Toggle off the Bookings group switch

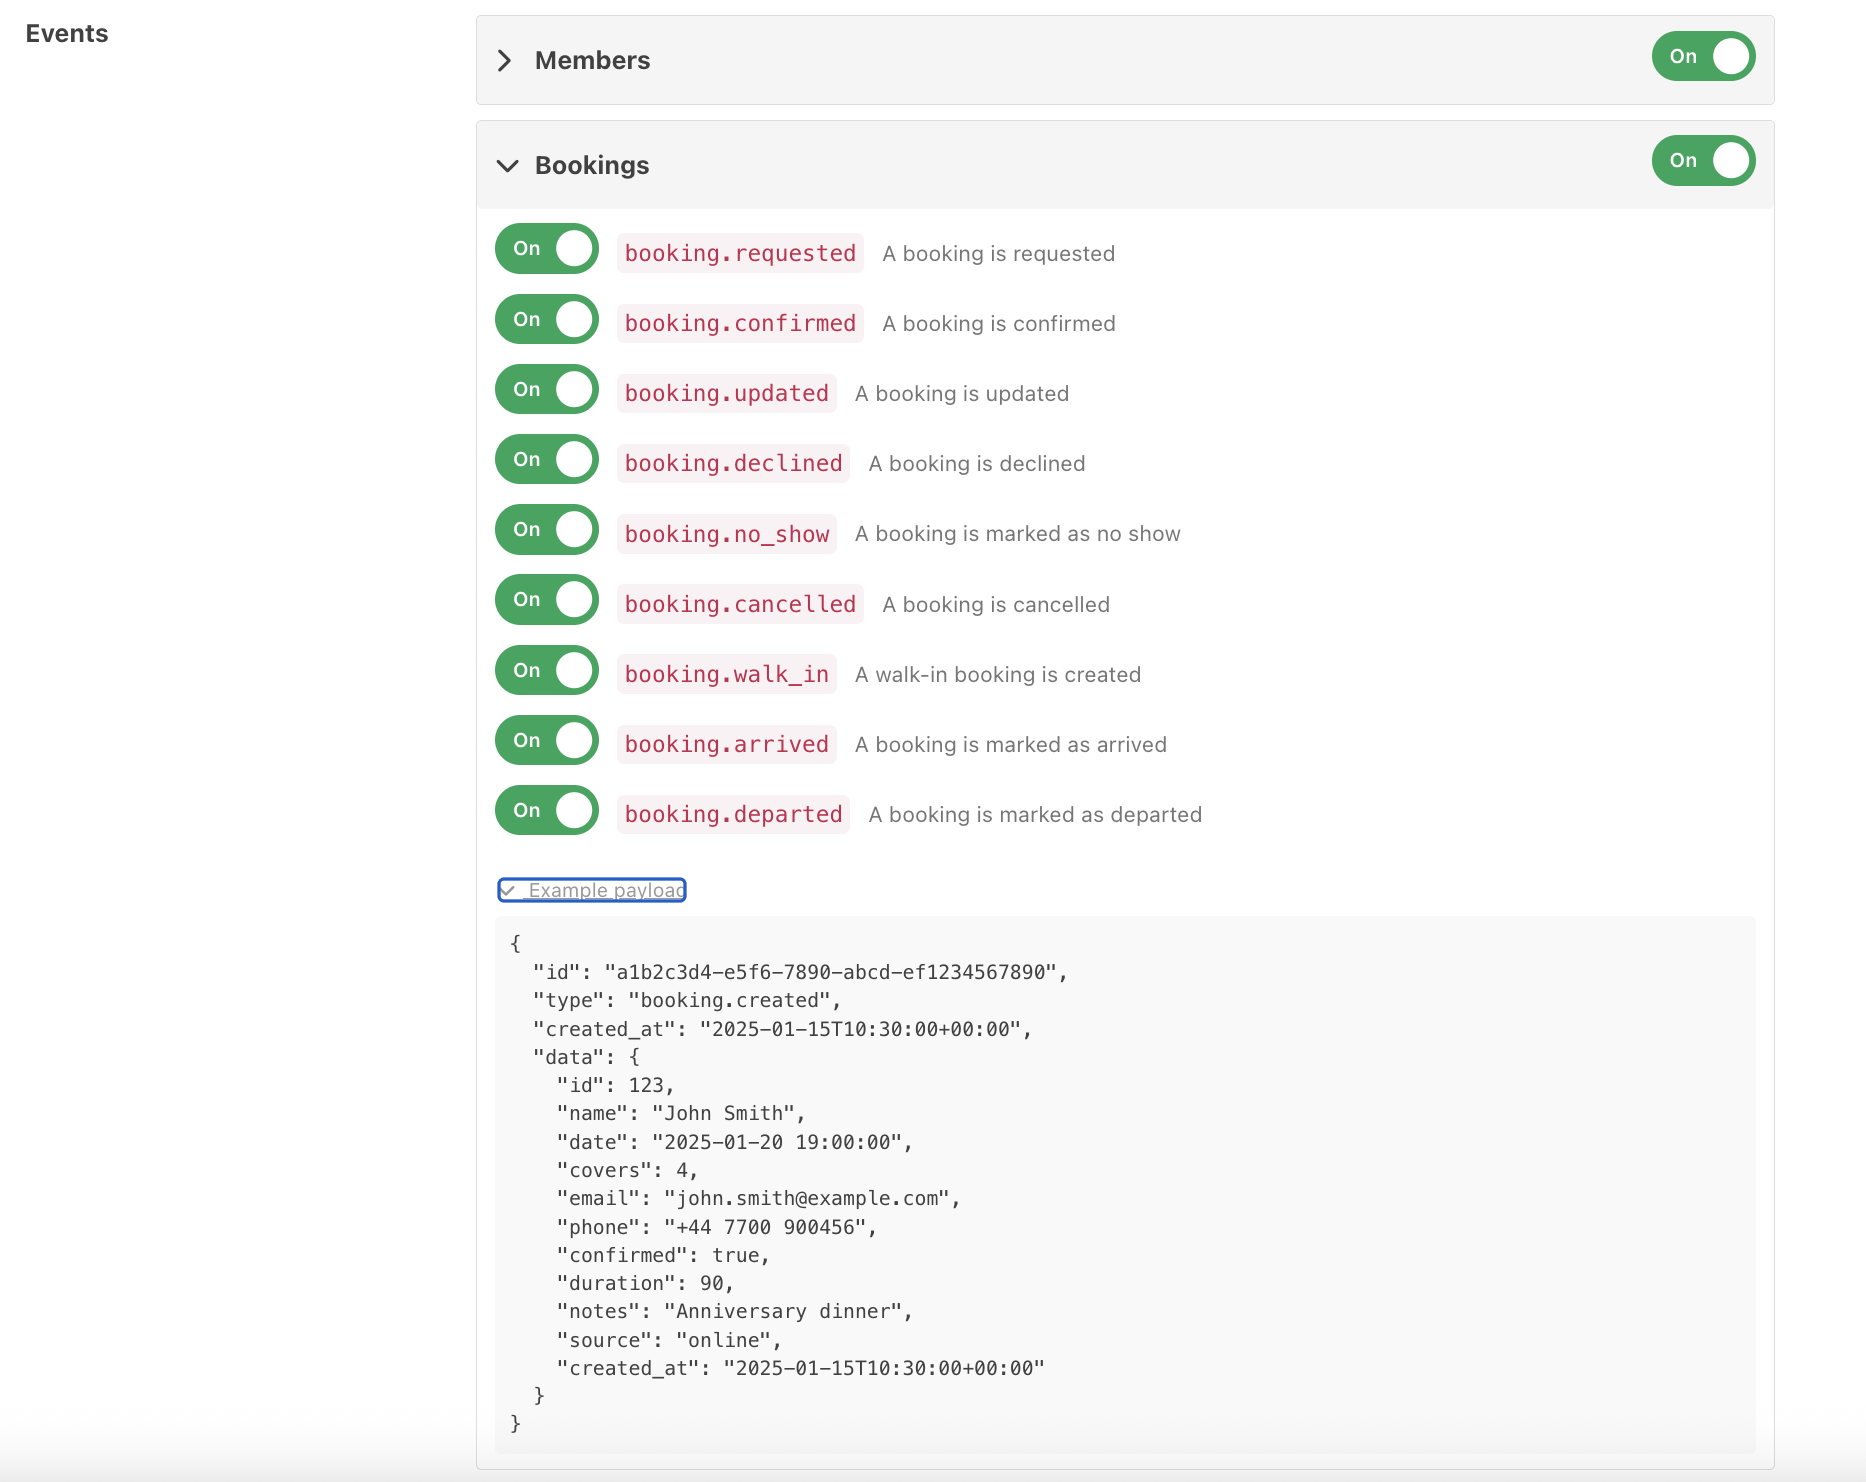point(1703,160)
